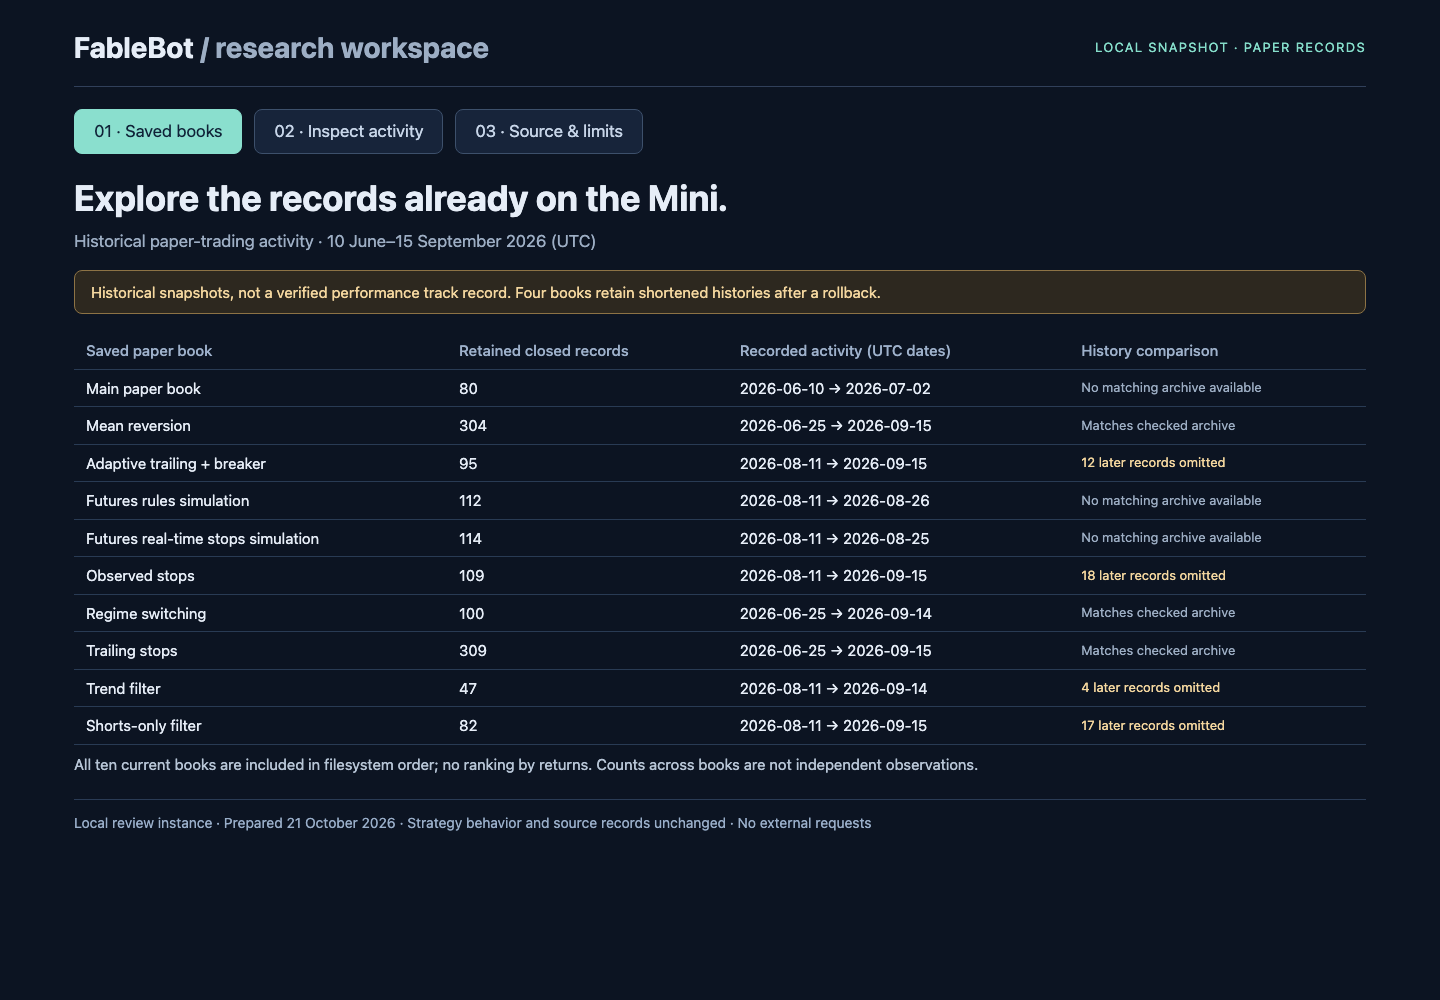
Task: Click date range 2026-06-25 → 2026-09-14
Action: point(836,614)
